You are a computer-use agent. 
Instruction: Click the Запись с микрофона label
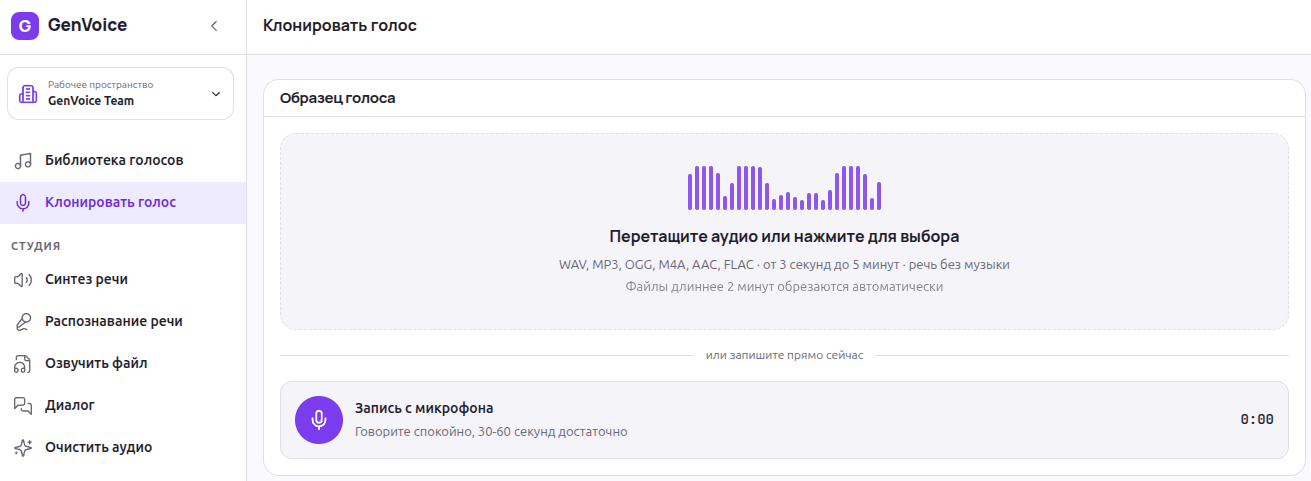424,408
